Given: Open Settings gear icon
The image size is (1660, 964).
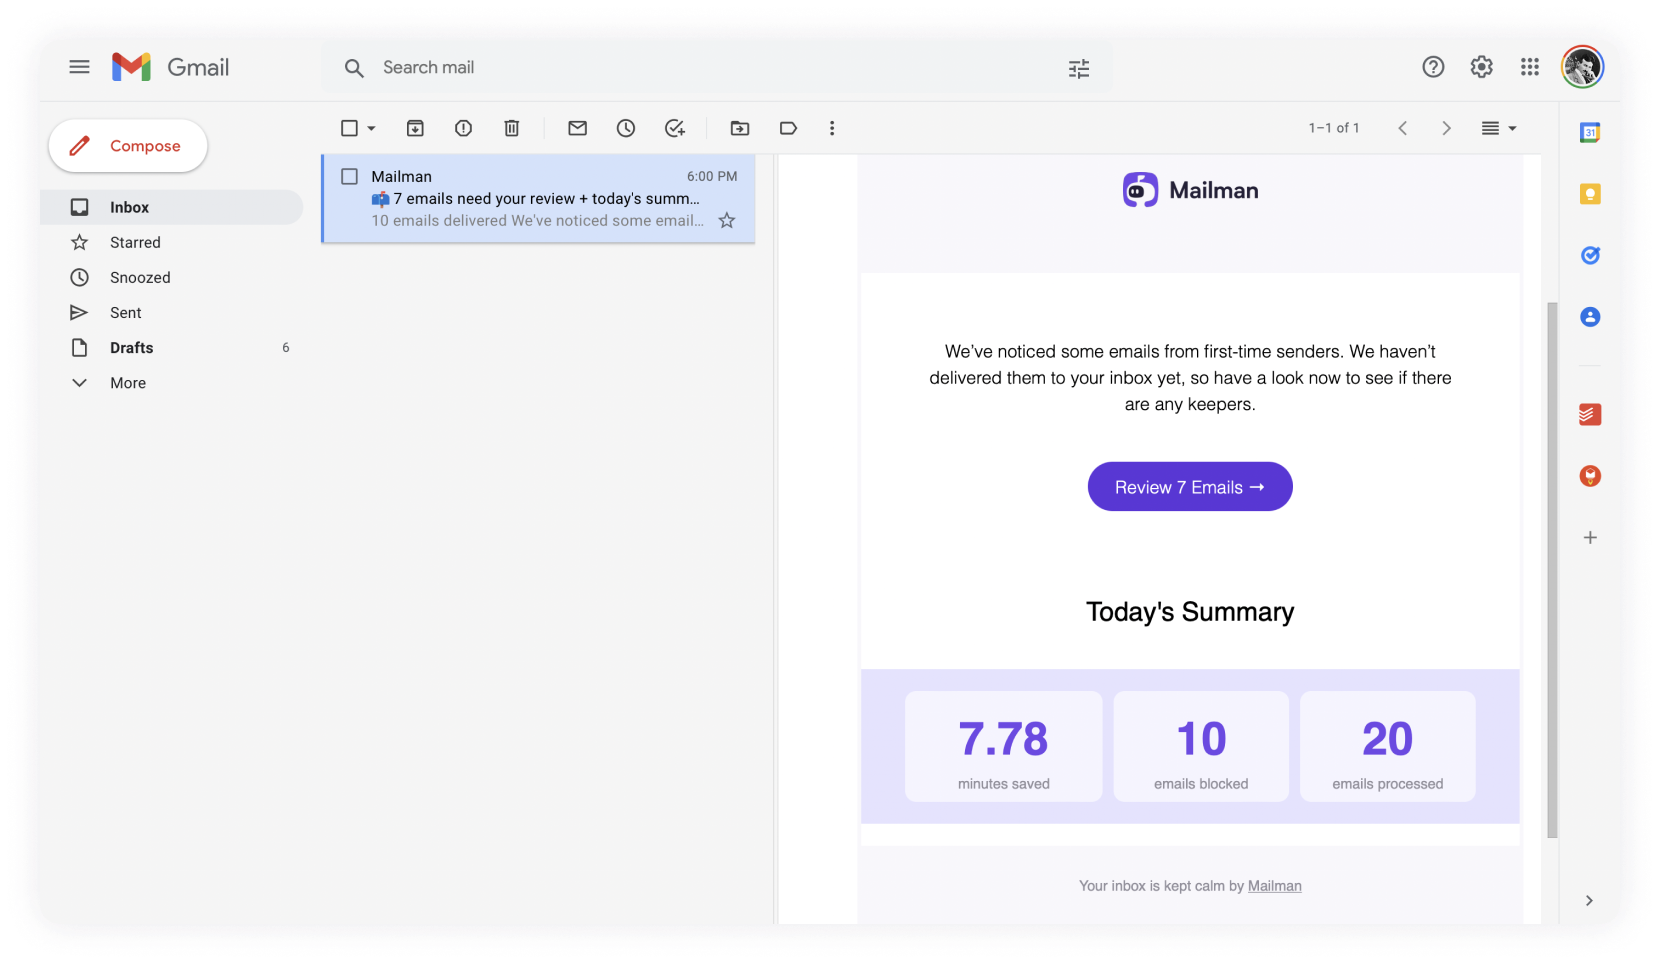Looking at the screenshot, I should pos(1481,67).
